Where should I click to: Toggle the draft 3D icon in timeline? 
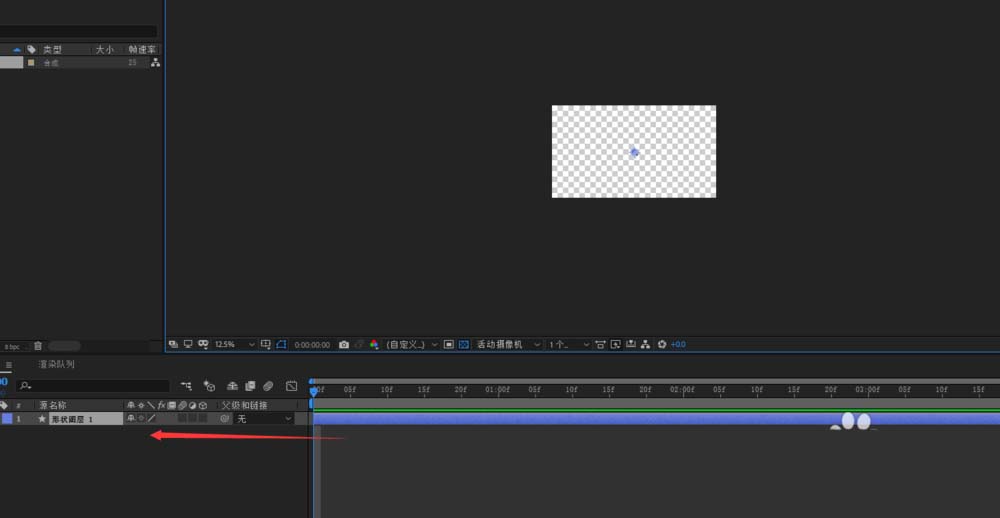(x=209, y=386)
